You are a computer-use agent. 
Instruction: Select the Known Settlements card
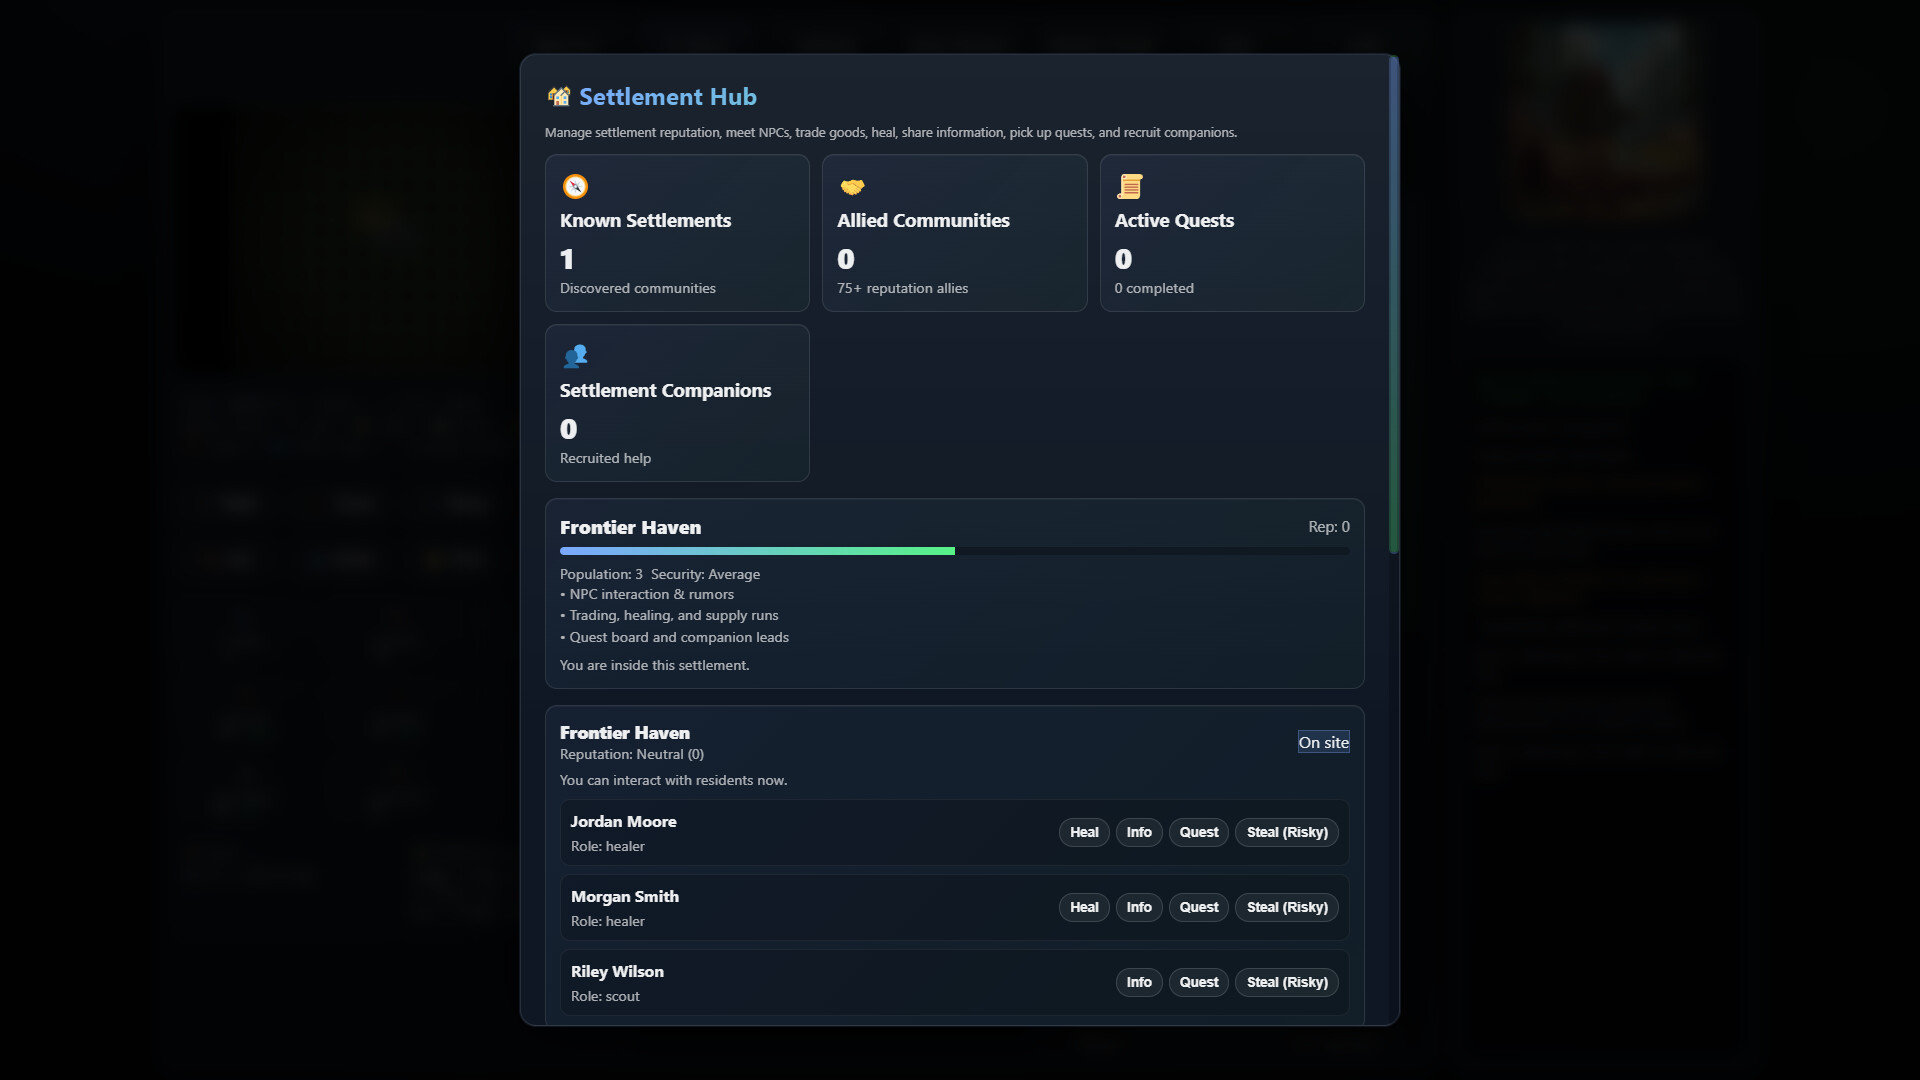pyautogui.click(x=676, y=233)
